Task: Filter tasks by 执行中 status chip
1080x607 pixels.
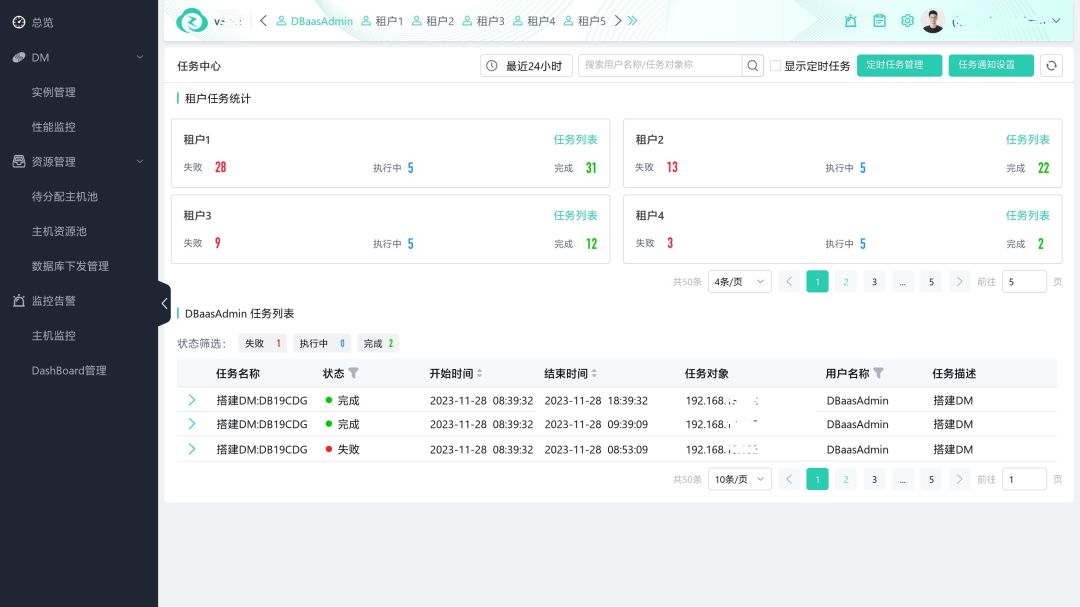Action: click(x=322, y=343)
